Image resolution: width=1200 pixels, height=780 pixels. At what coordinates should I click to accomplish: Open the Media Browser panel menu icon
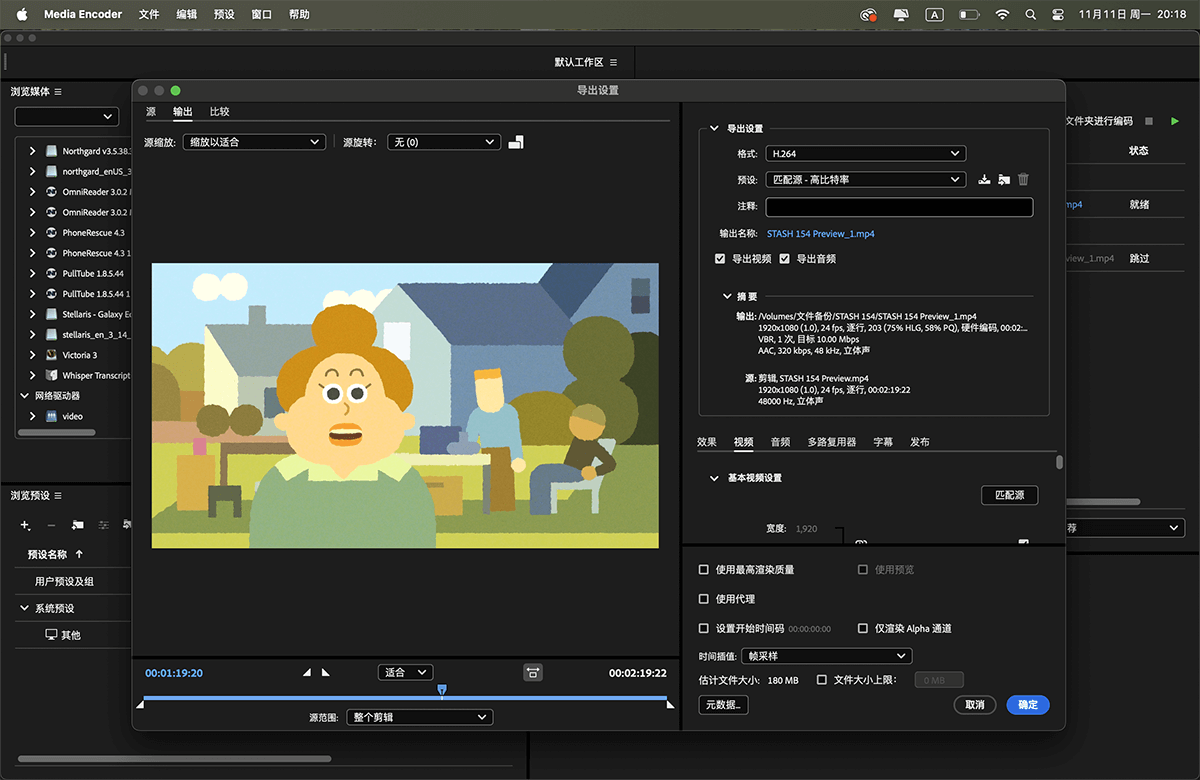pos(58,92)
